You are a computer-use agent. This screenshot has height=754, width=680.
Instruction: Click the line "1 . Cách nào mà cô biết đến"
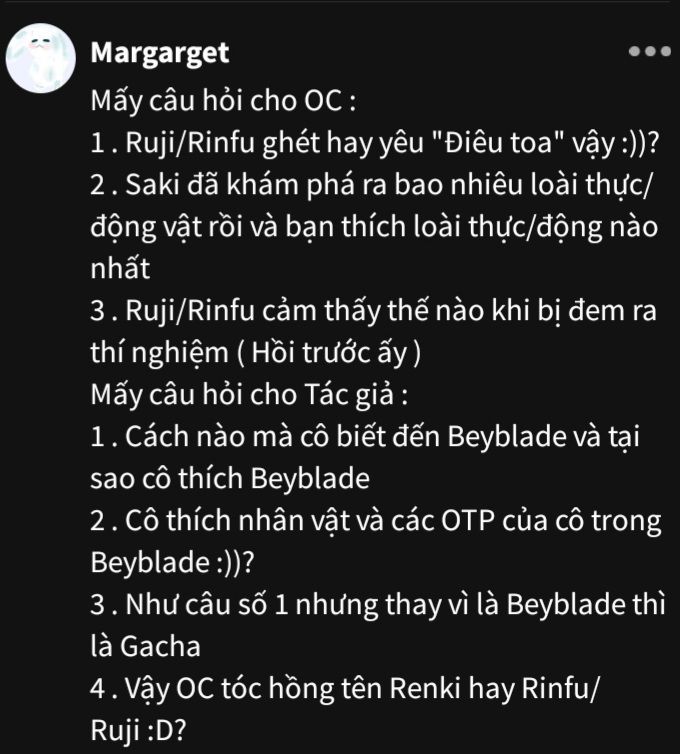pos(365,437)
